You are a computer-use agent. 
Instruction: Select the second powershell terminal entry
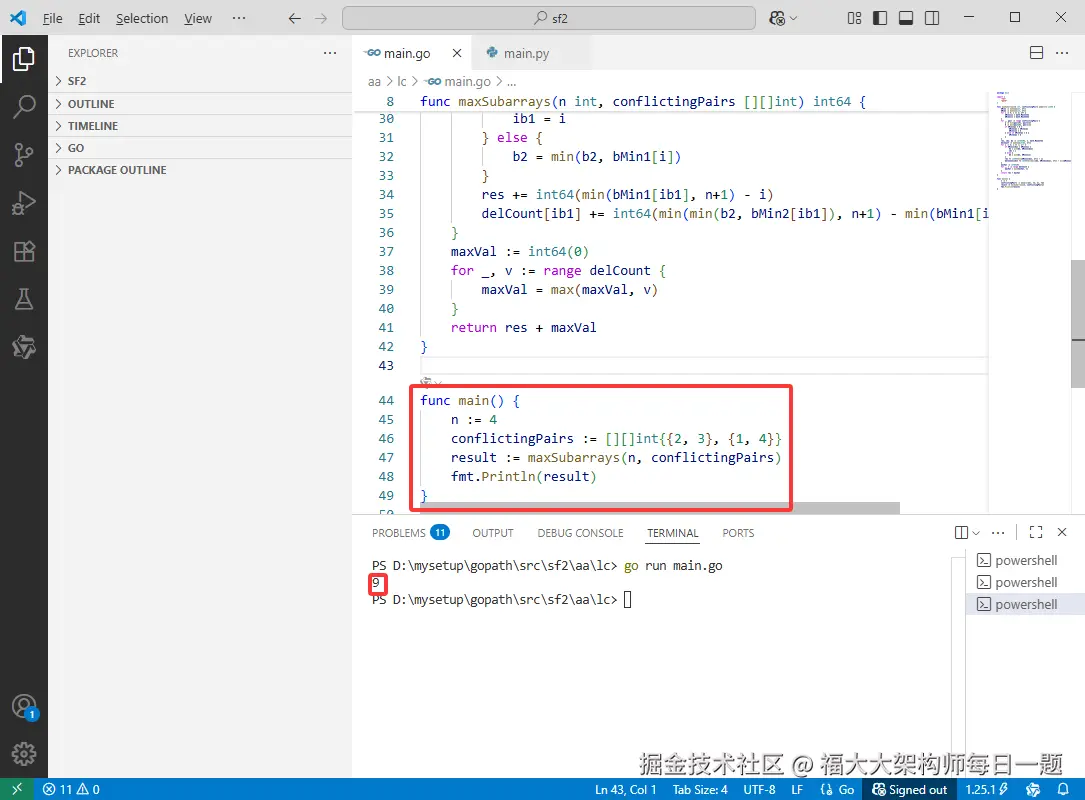[x=1025, y=583]
